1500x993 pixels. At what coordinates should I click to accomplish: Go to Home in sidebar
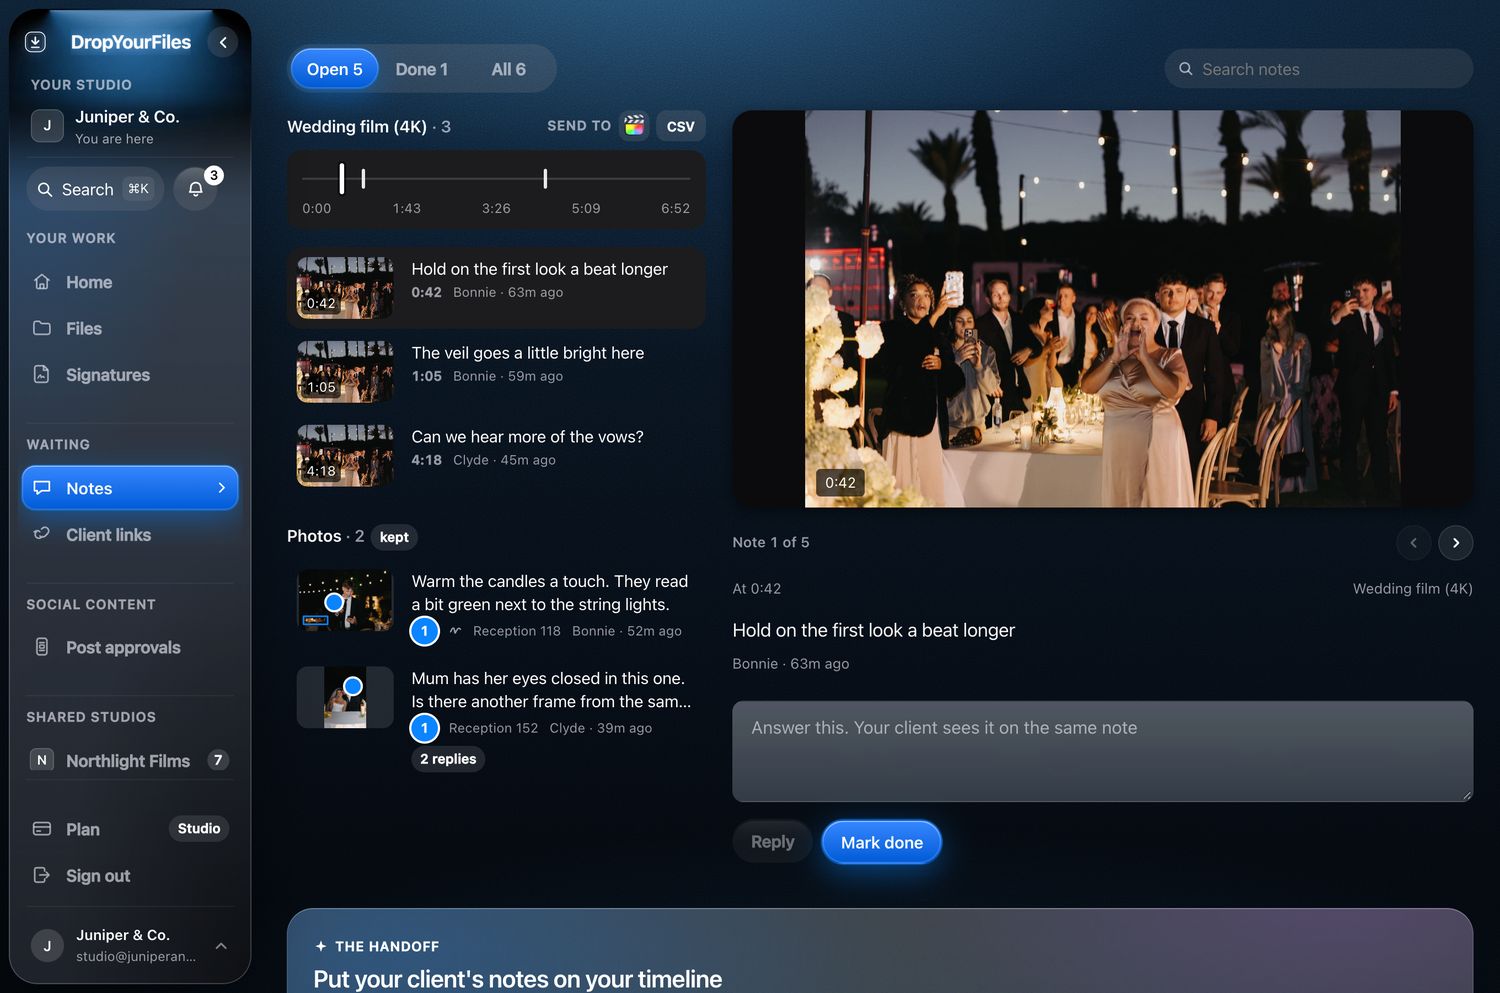pyautogui.click(x=130, y=282)
